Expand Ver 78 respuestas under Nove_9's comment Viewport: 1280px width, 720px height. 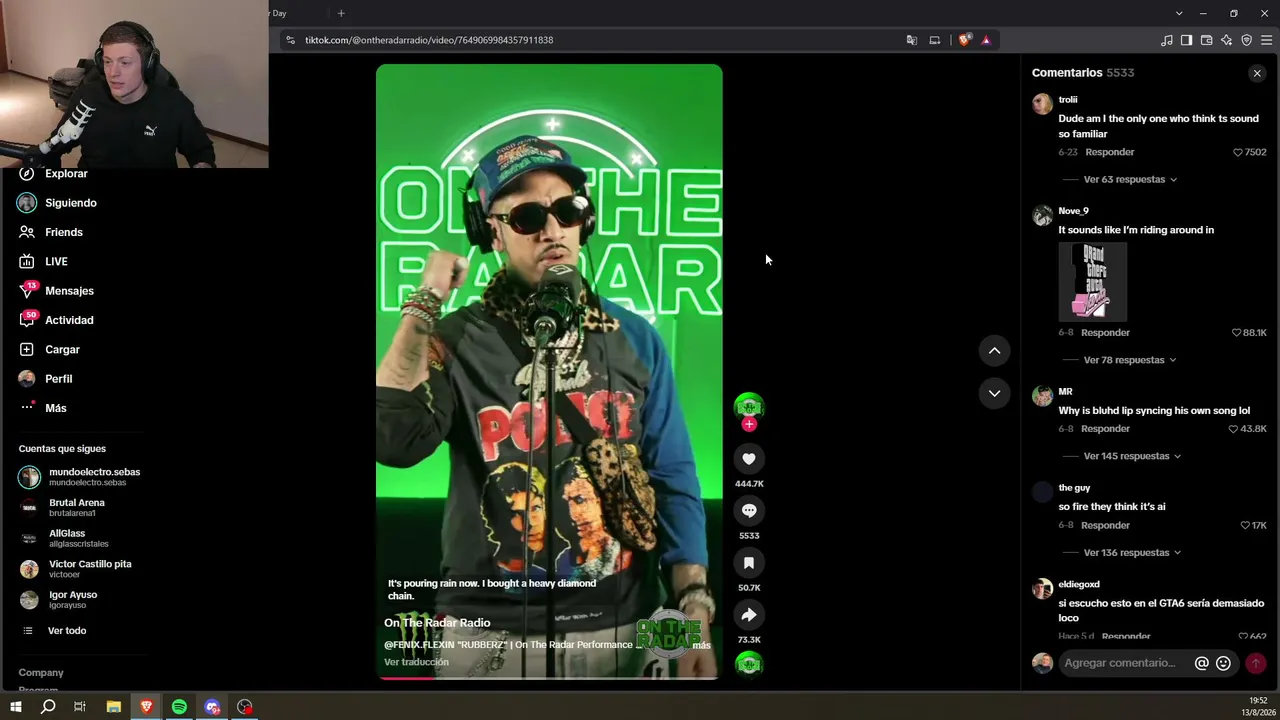[x=1130, y=360]
